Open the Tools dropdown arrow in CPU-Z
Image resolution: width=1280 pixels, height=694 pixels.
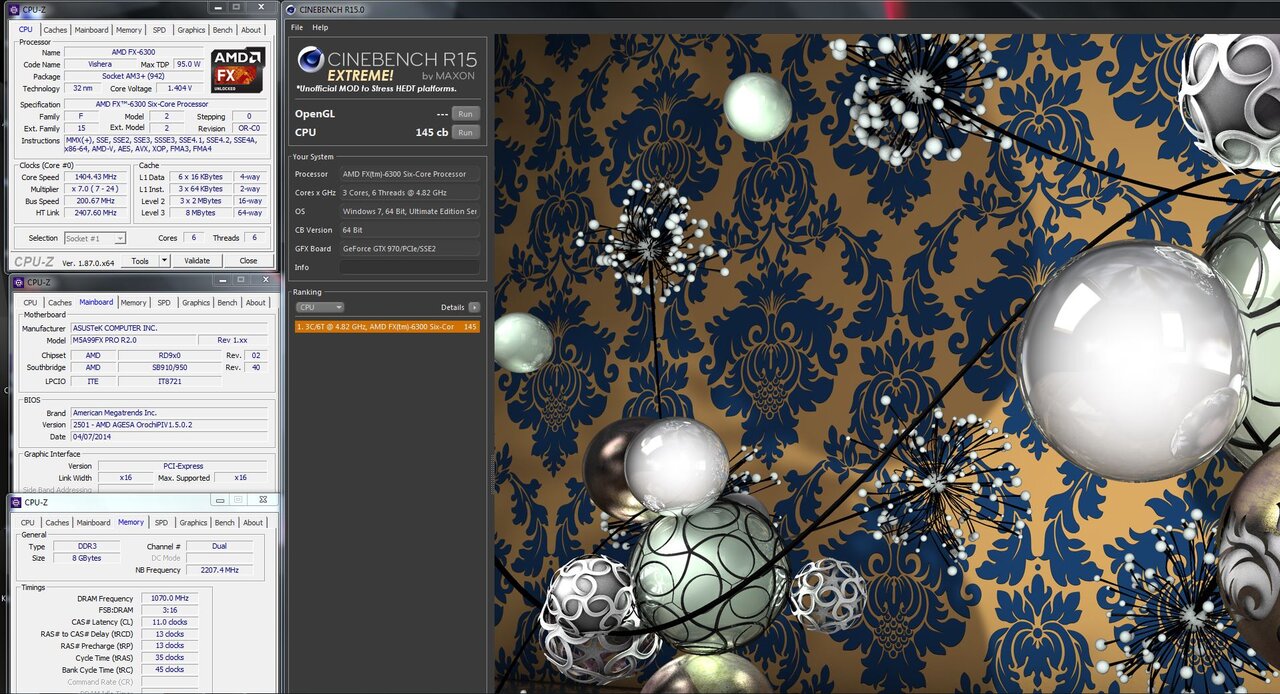[164, 261]
